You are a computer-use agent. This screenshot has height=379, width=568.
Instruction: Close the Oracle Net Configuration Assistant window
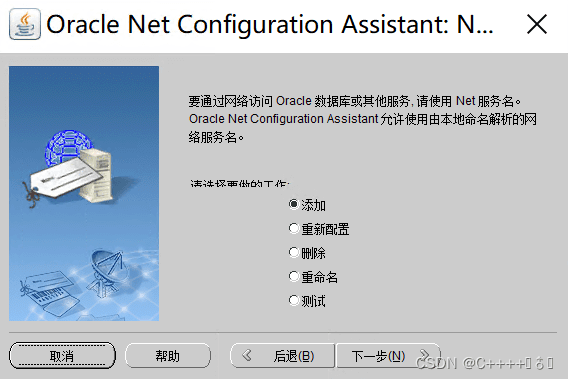coord(536,24)
